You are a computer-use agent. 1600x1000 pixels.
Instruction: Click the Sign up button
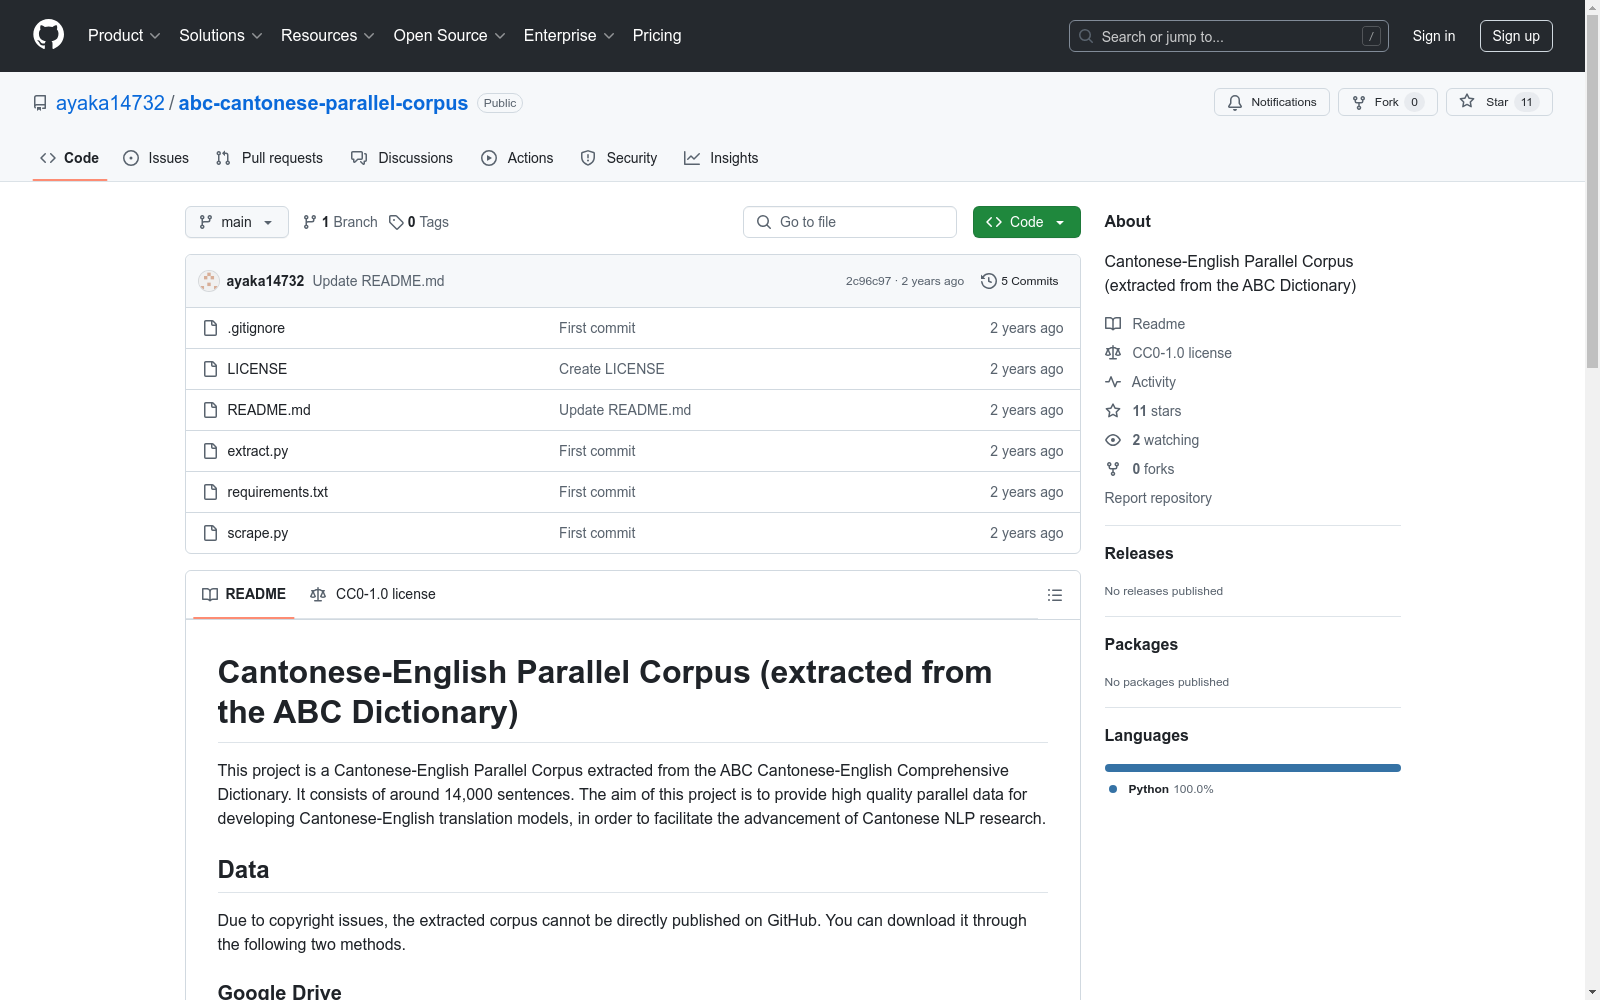click(x=1516, y=36)
